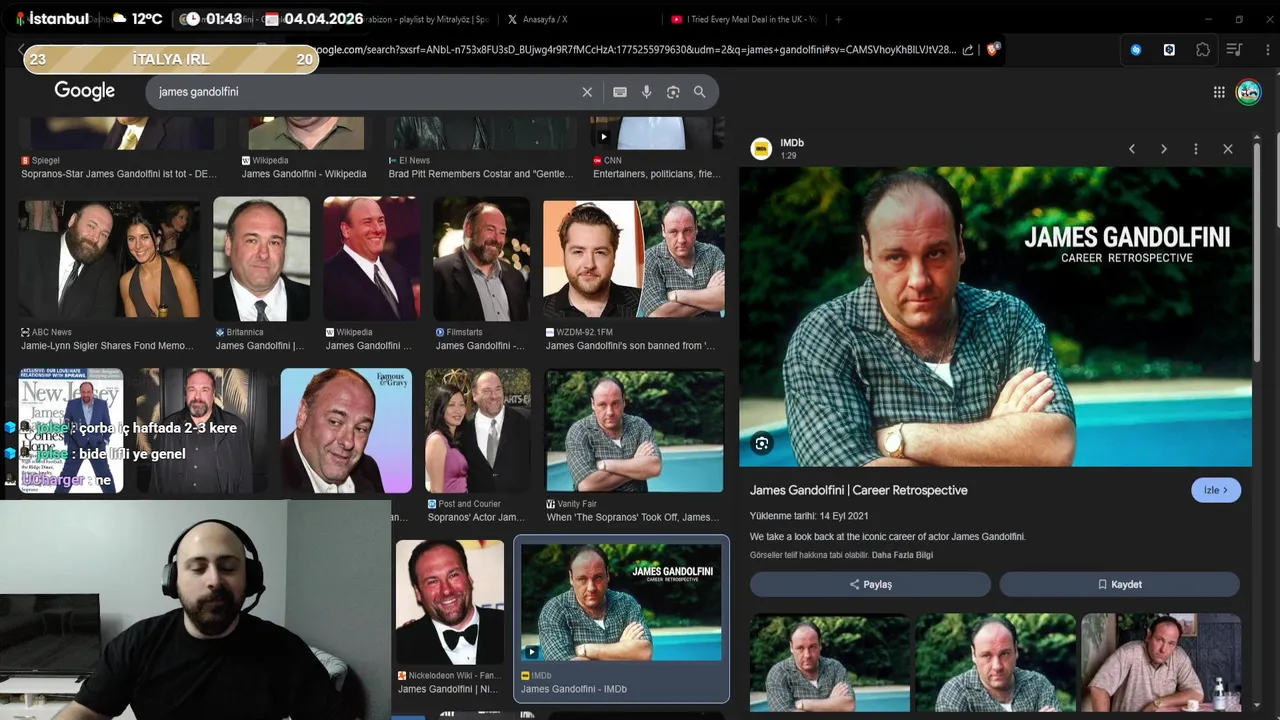Click the Brave shields icon in address bar

click(x=993, y=49)
